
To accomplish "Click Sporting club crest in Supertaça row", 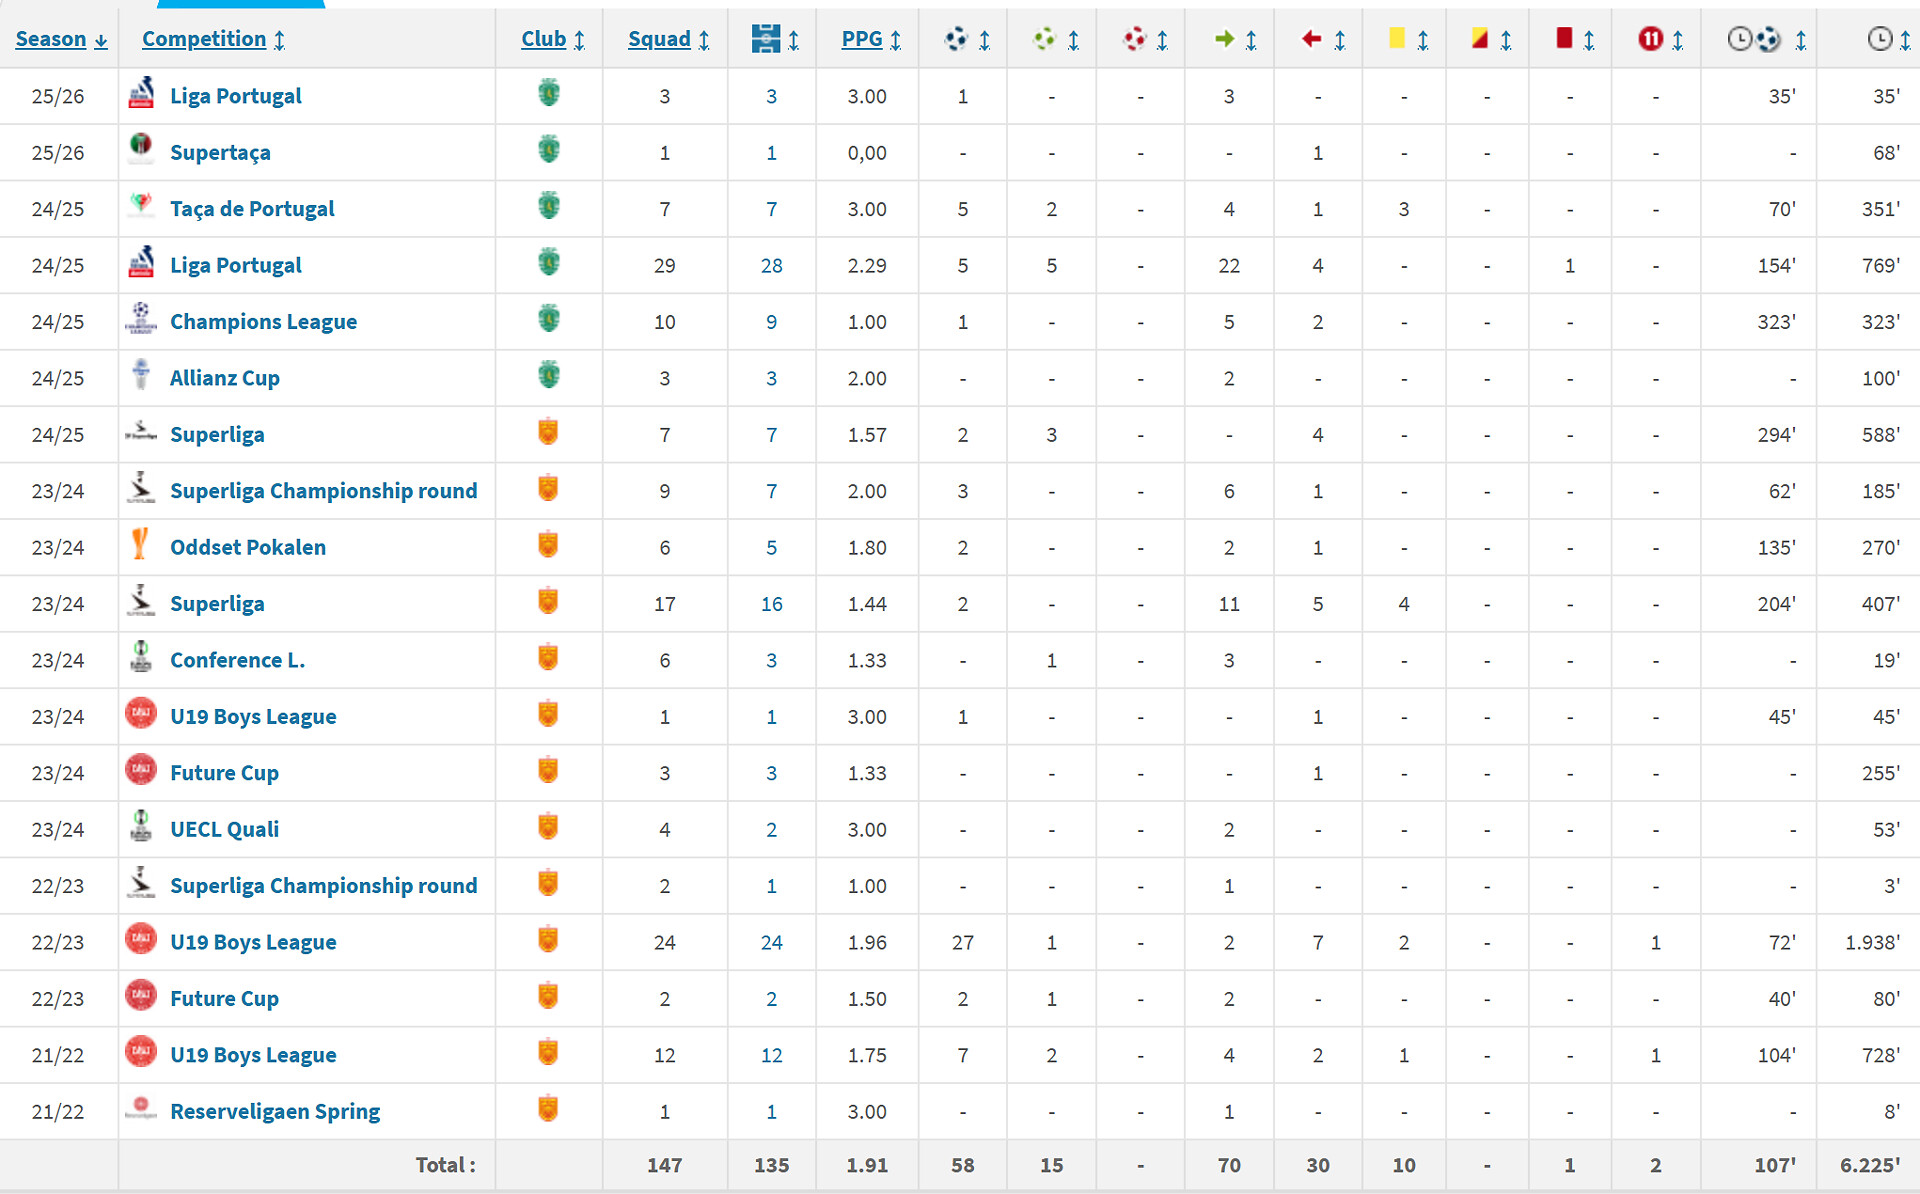I will pos(548,151).
